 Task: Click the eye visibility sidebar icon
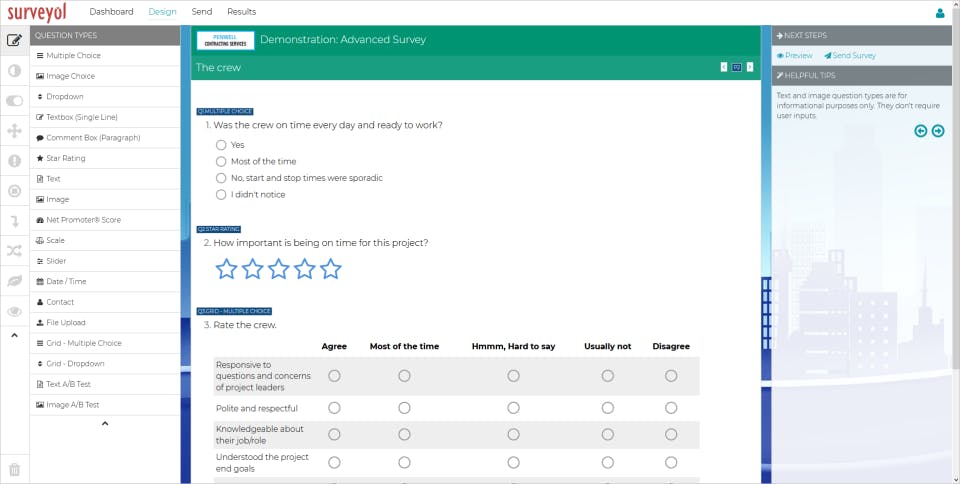pyautogui.click(x=15, y=311)
